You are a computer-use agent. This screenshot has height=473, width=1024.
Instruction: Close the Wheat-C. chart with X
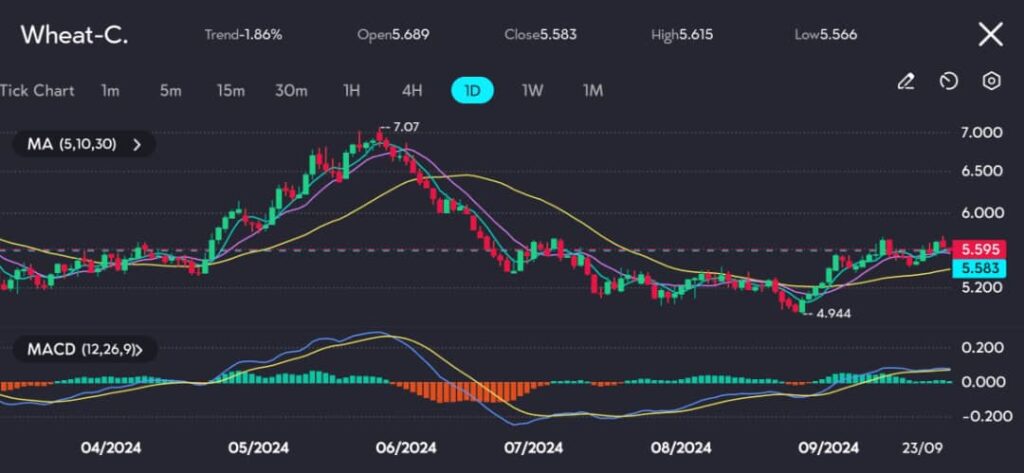(x=990, y=35)
